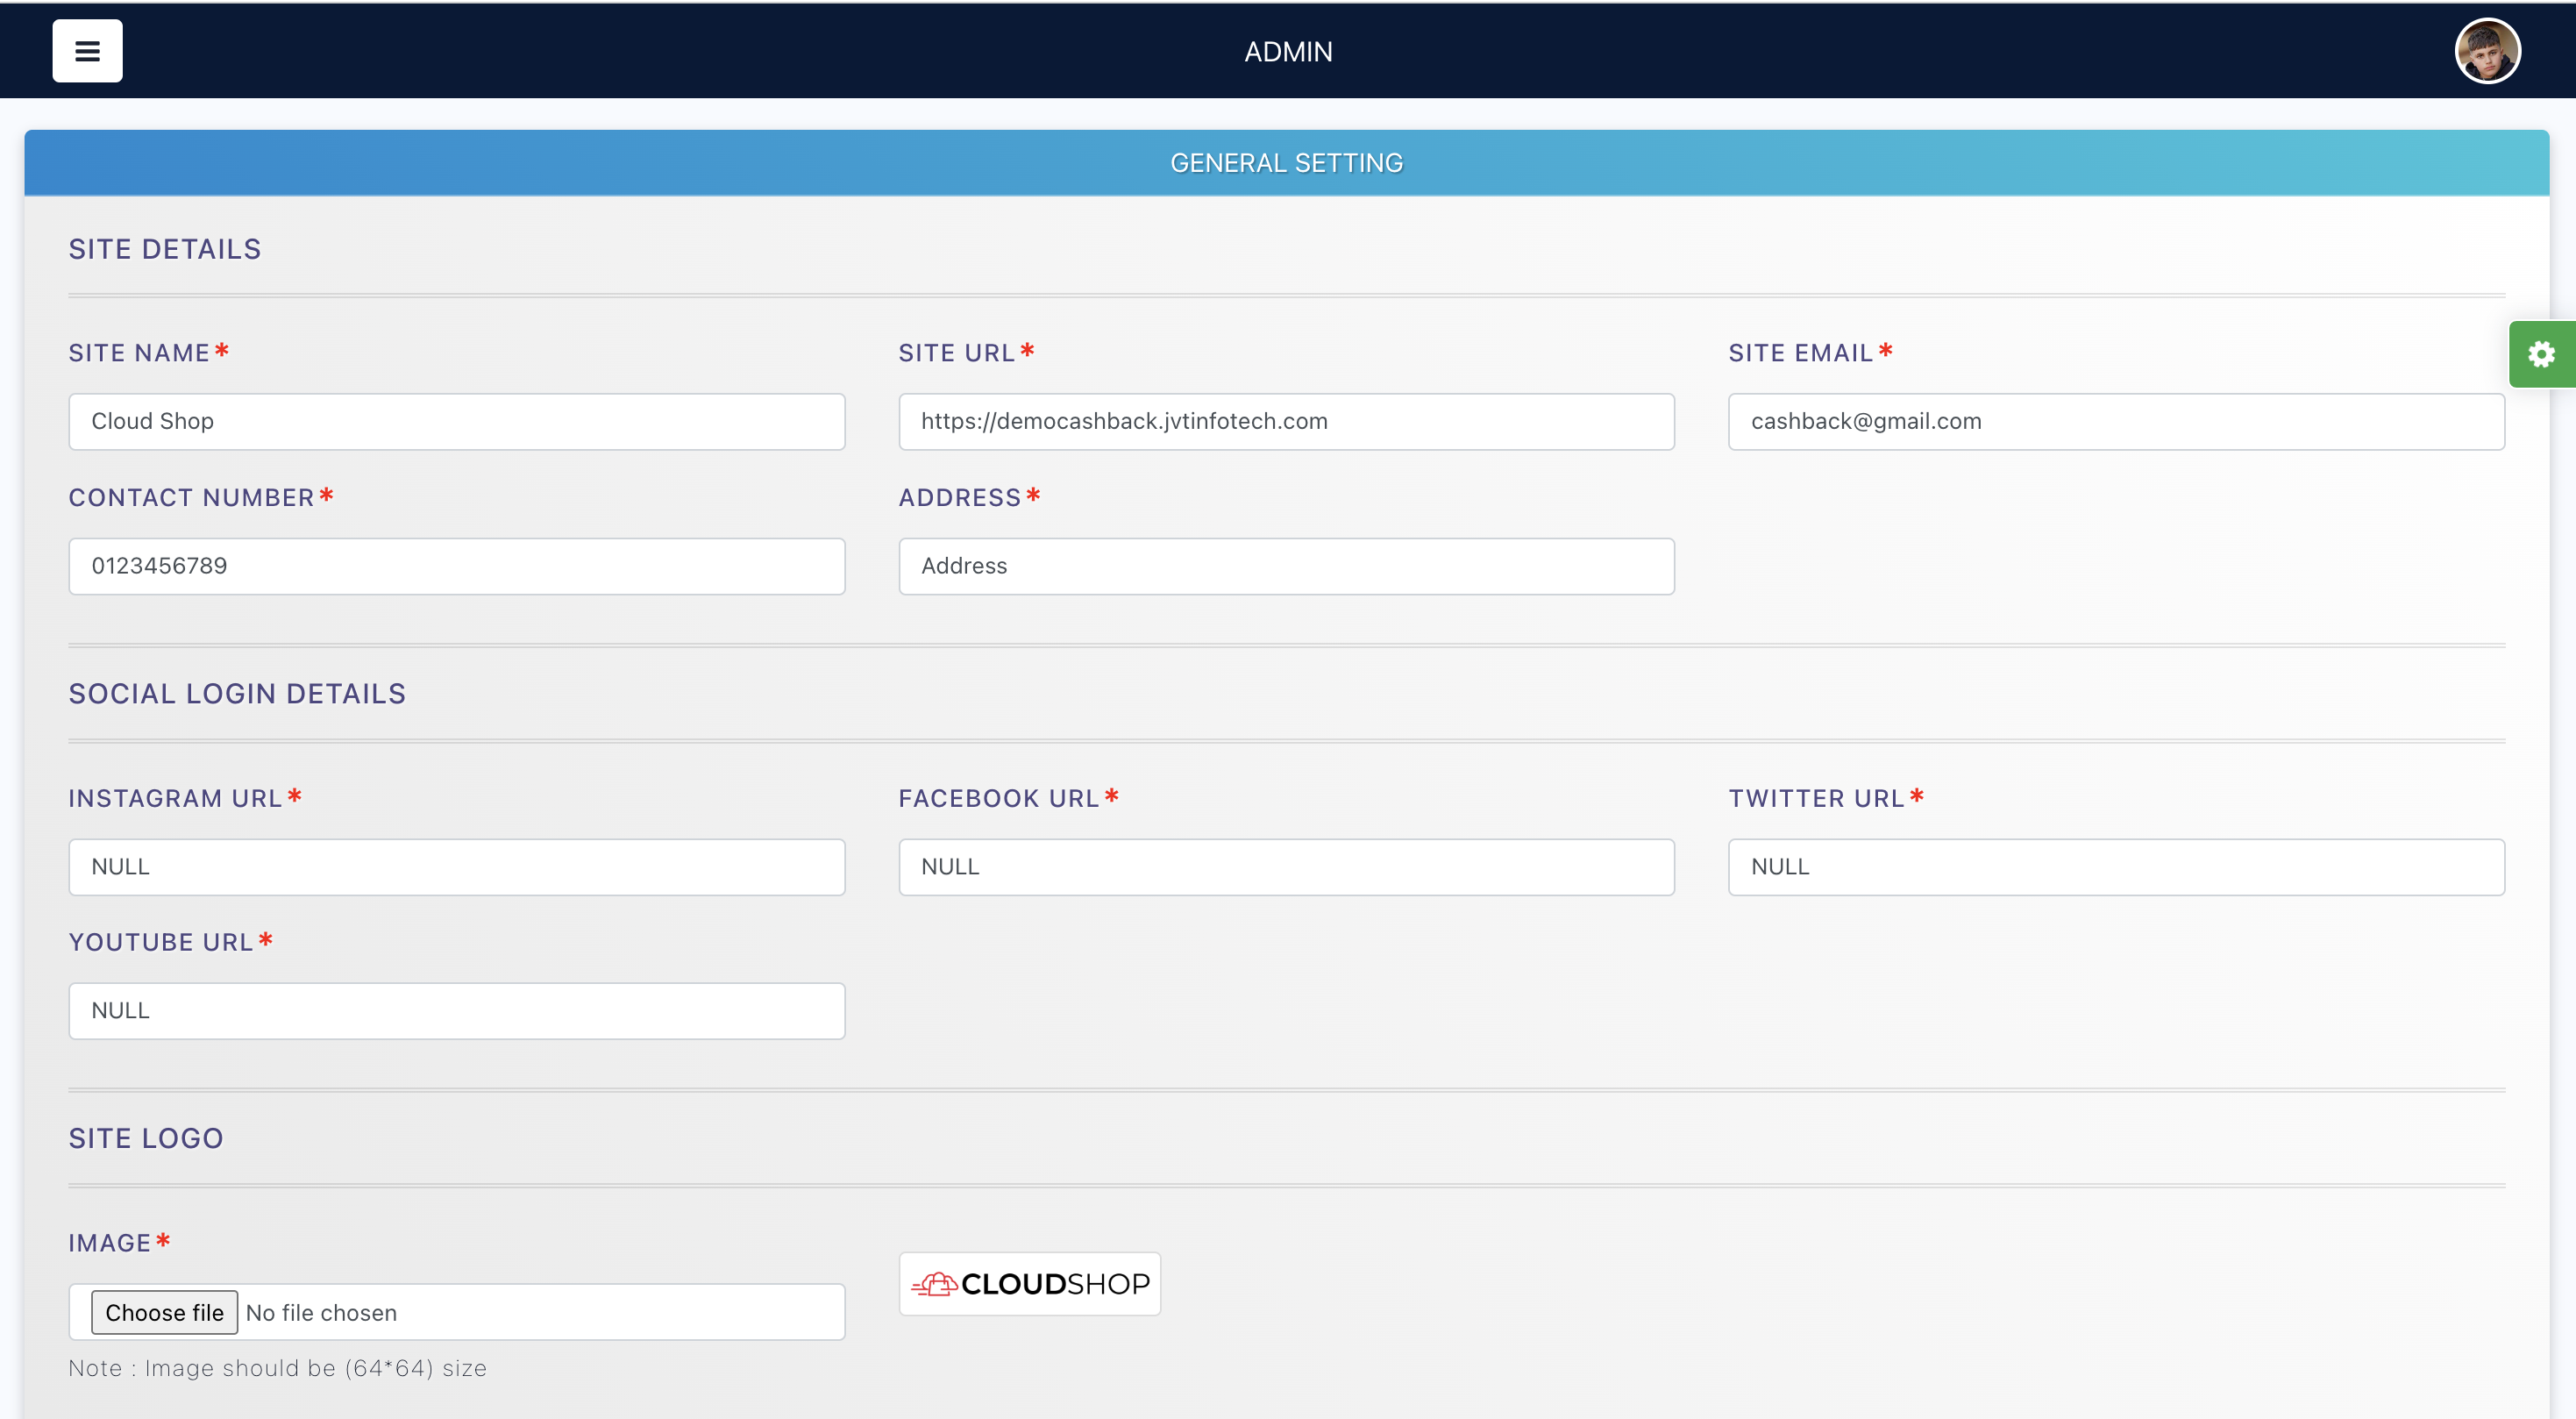2576x1419 pixels.
Task: Click the YouTube URL input field
Action: (x=457, y=1011)
